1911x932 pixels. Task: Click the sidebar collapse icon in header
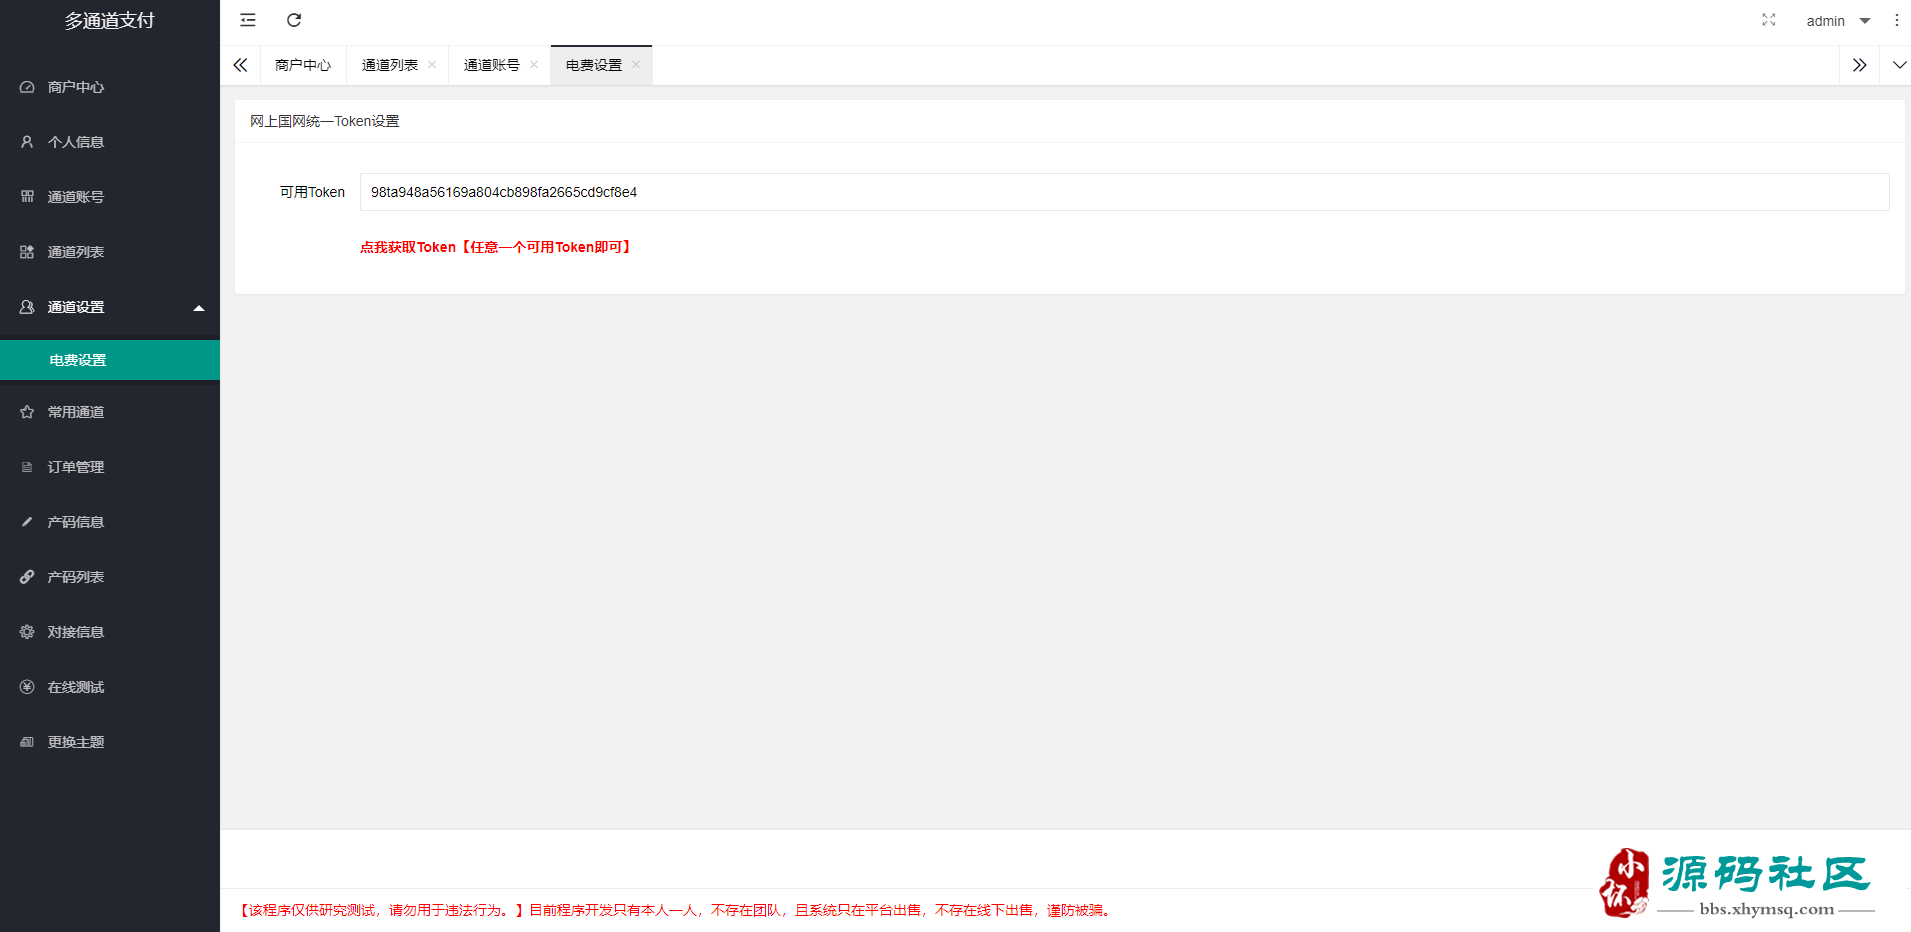click(x=248, y=20)
